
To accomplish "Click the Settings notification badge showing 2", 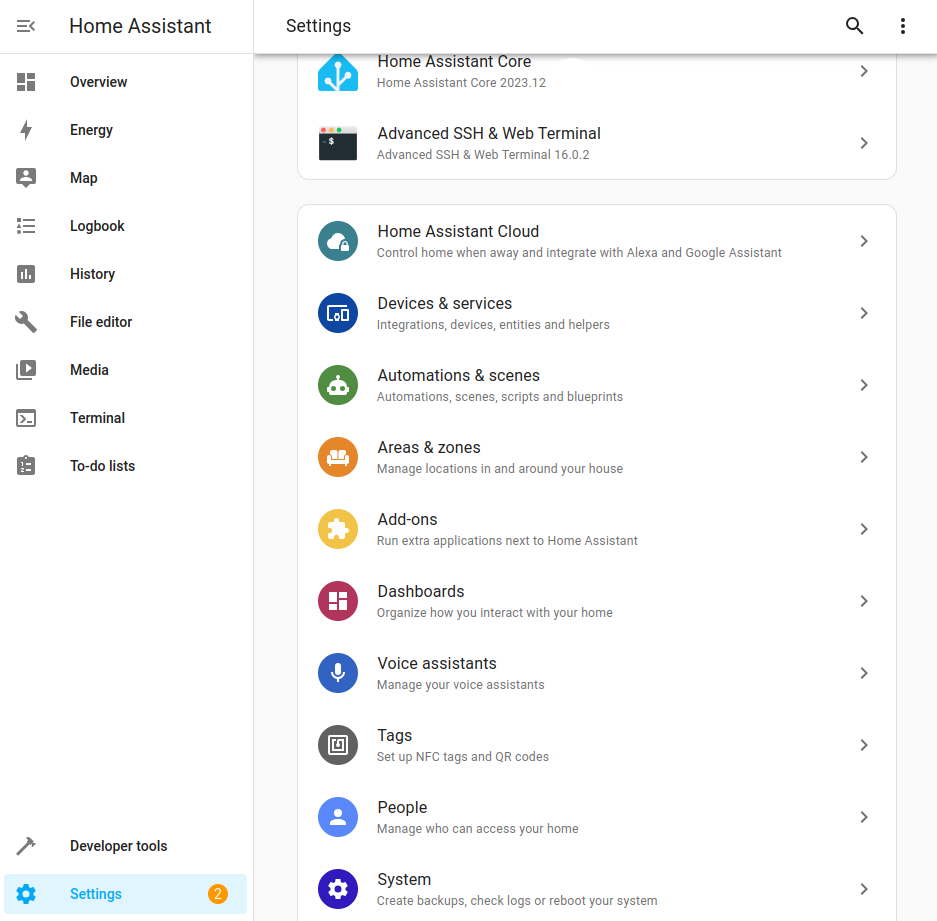I will [x=218, y=894].
